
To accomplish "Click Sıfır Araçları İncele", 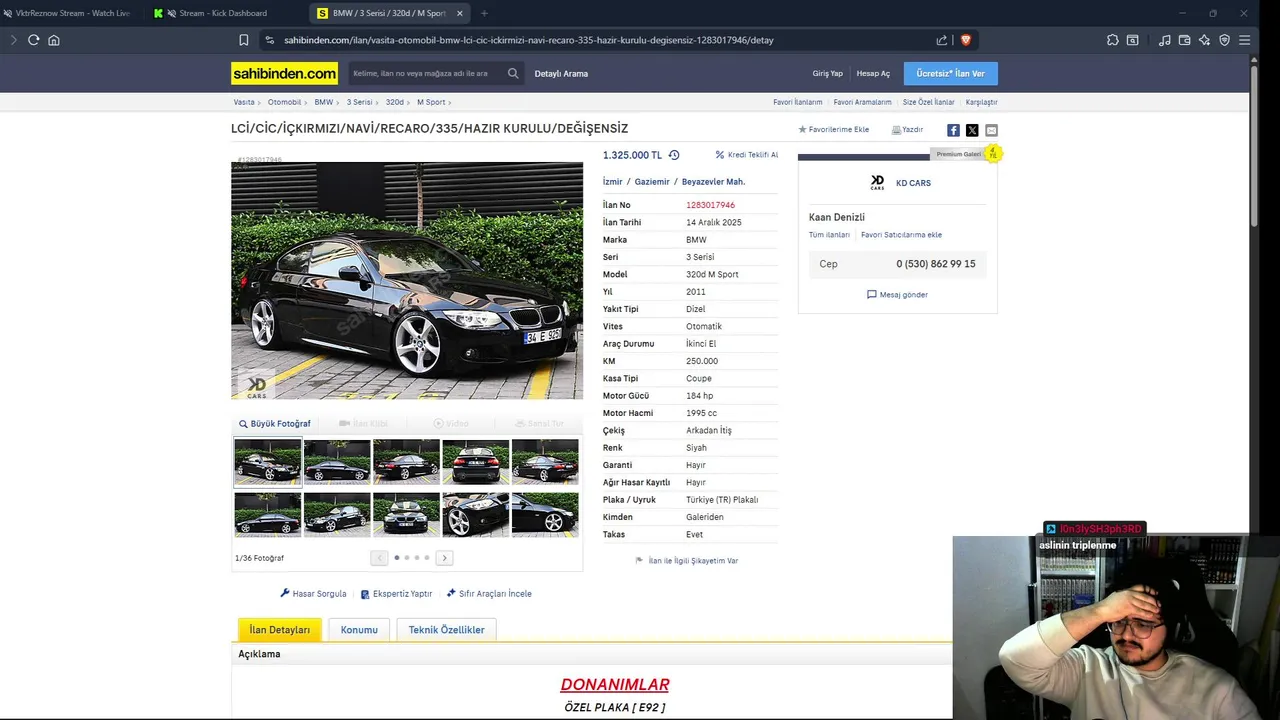I will point(489,594).
